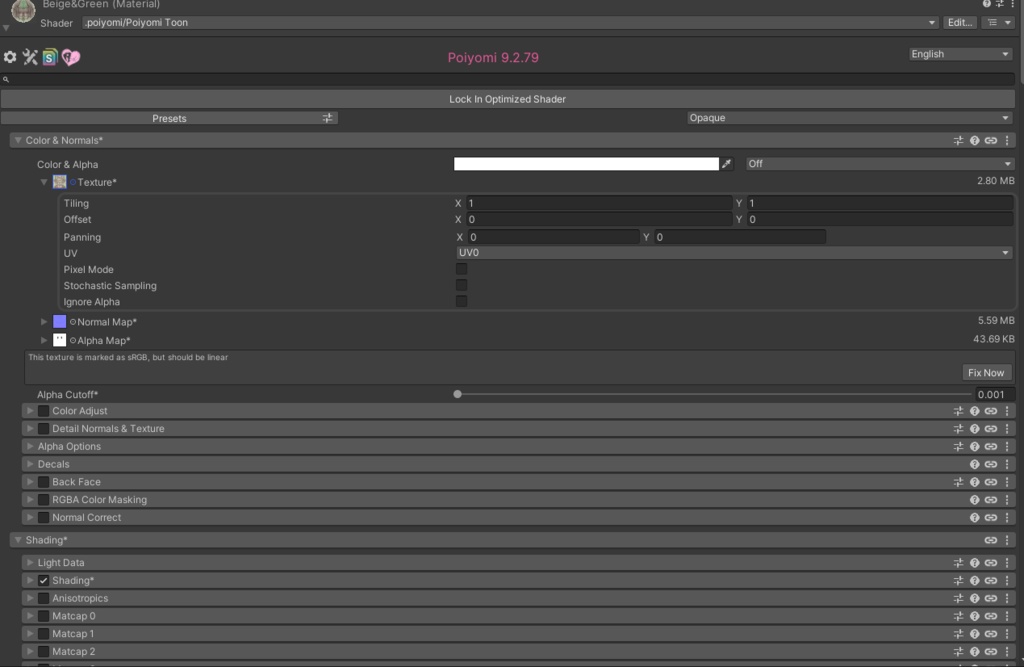Screen dimensions: 1024x667
Task: Open the Poiyomi settings gear icon
Action: (x=10, y=57)
